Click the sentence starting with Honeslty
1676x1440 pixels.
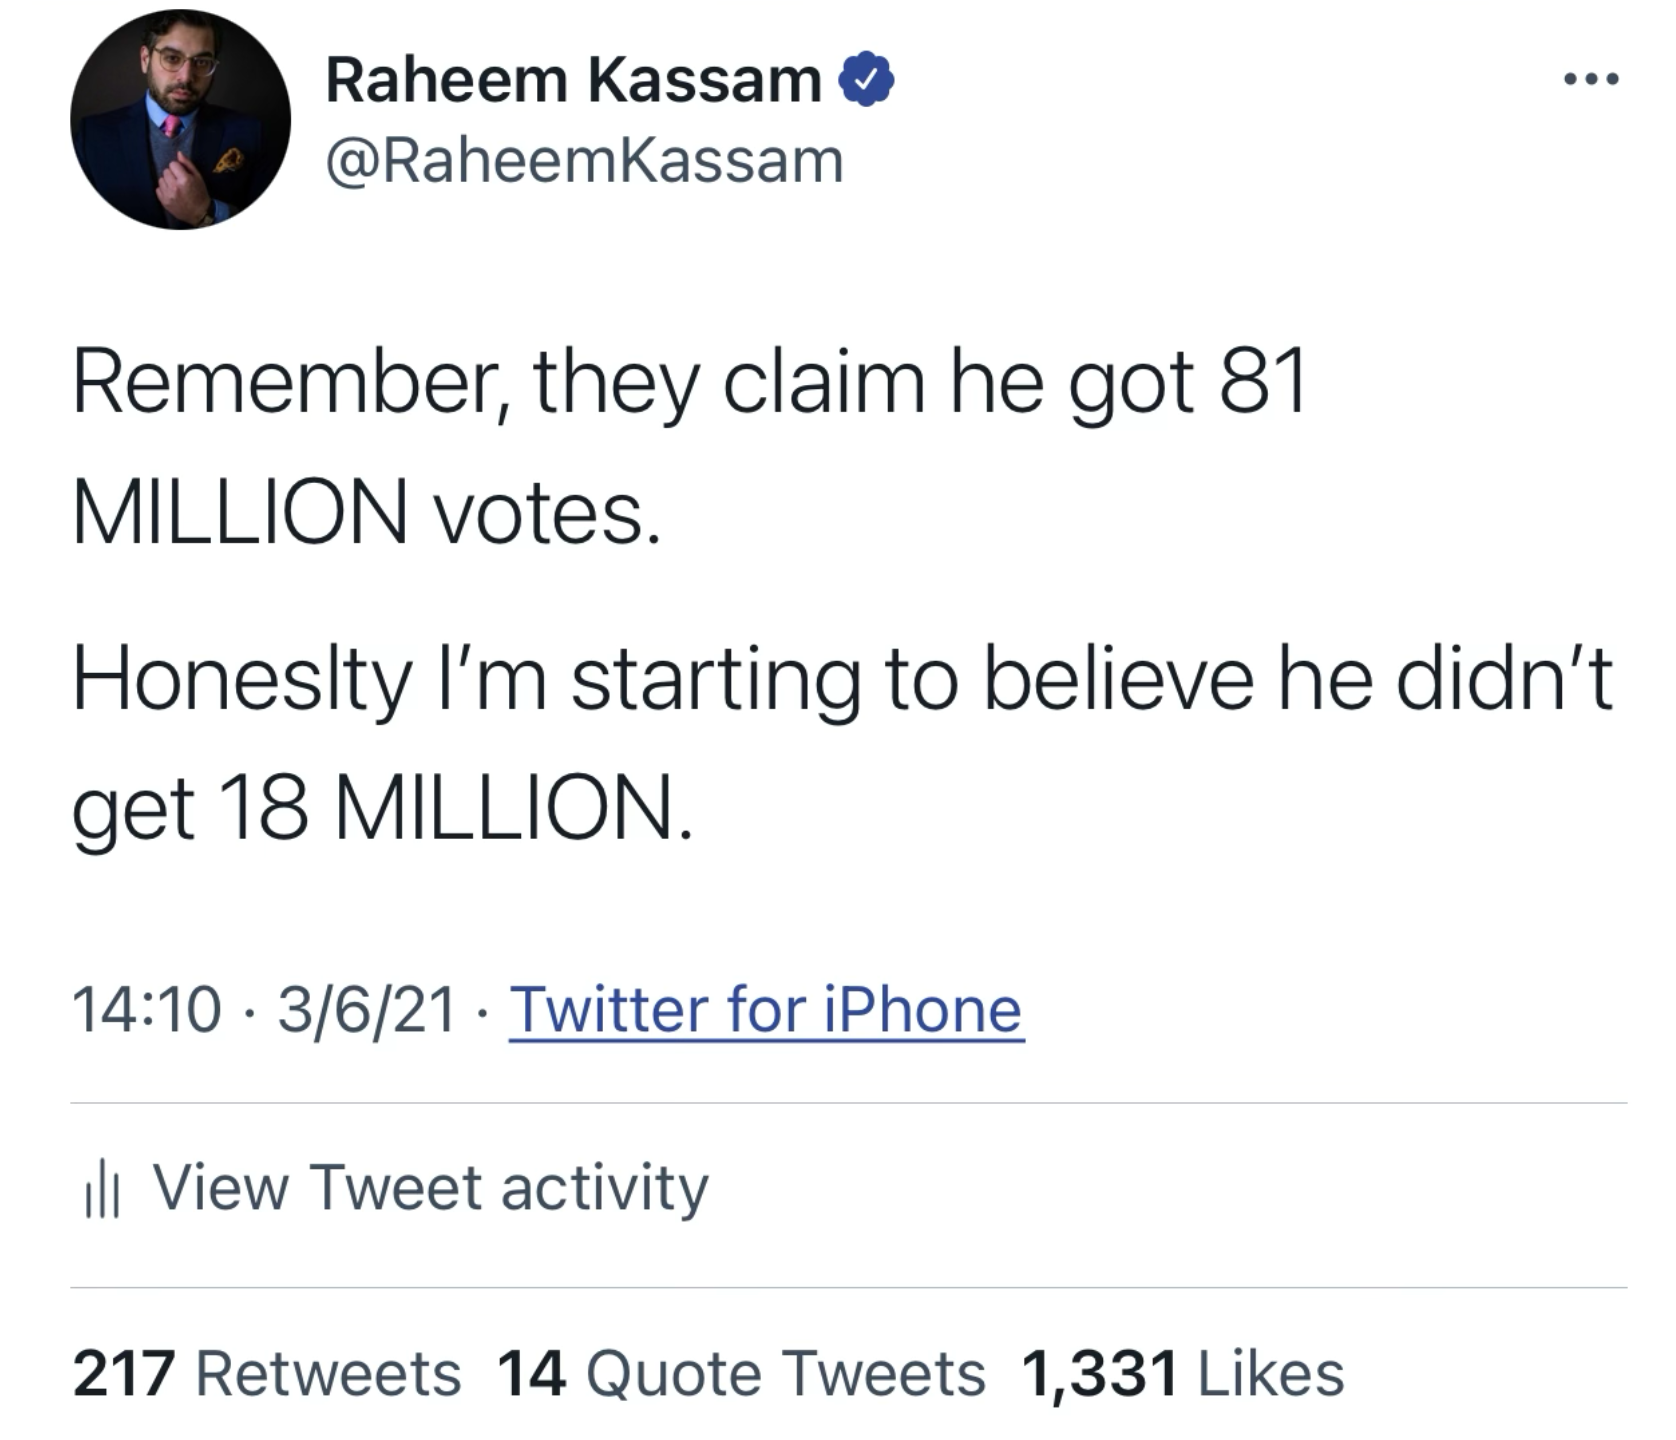(840, 745)
